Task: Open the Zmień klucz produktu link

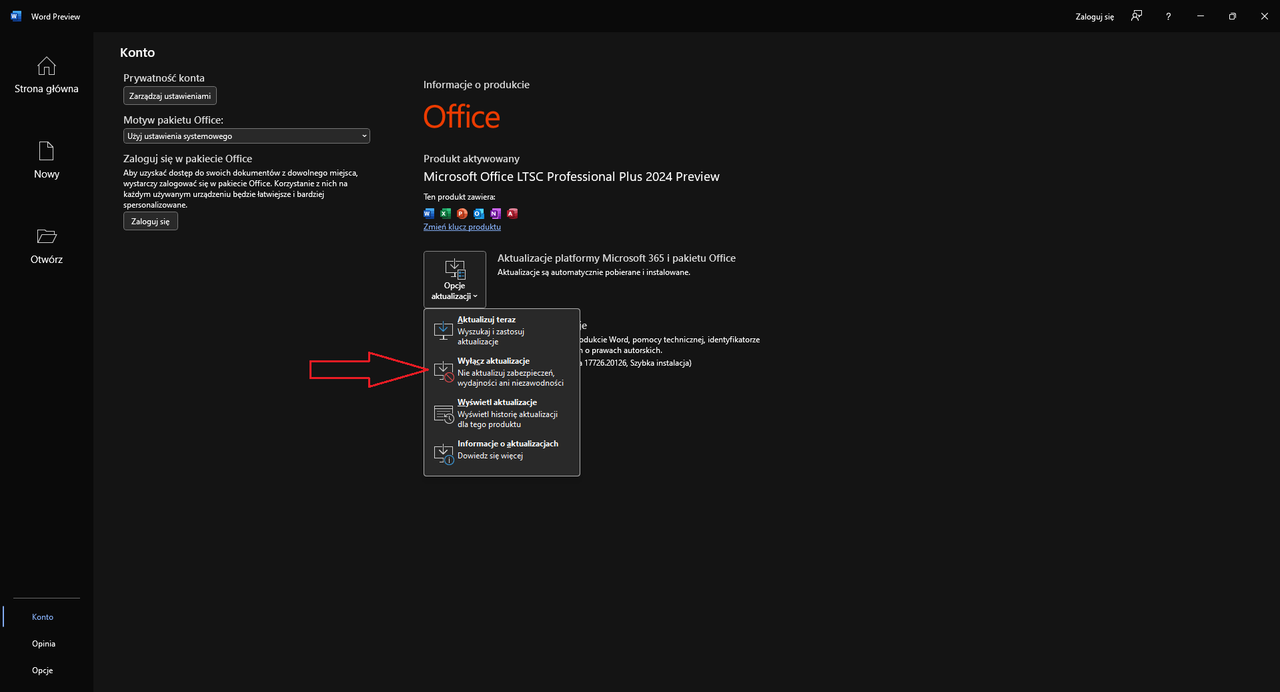Action: click(462, 227)
